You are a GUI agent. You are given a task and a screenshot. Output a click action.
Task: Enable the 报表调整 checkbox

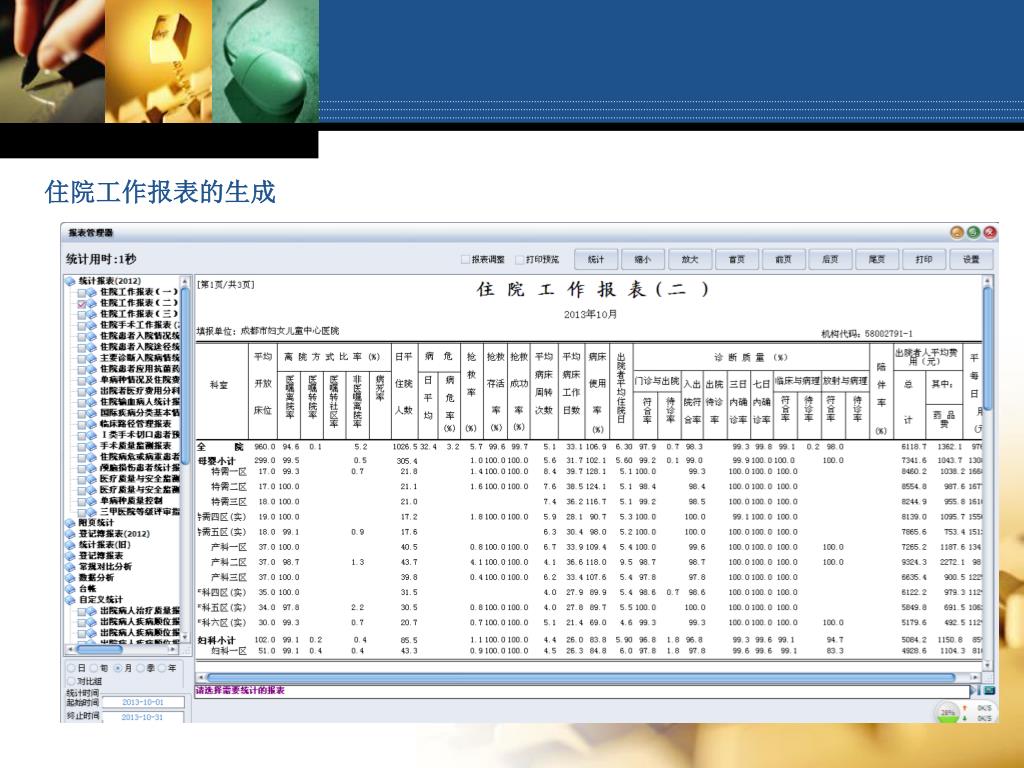coord(465,260)
